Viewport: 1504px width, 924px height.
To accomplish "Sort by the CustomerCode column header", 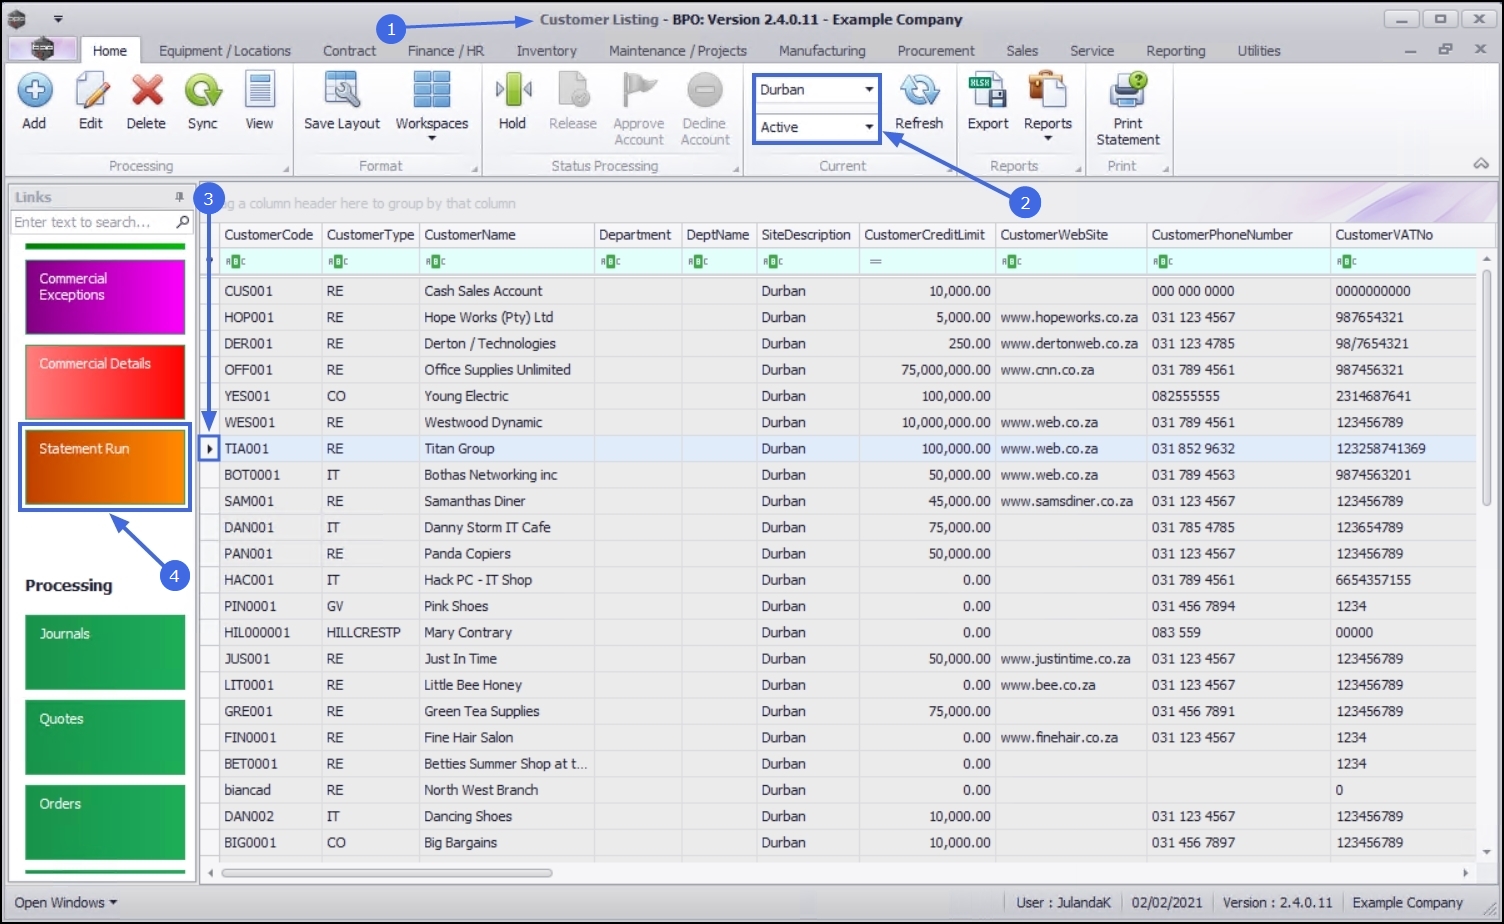I will [270, 235].
